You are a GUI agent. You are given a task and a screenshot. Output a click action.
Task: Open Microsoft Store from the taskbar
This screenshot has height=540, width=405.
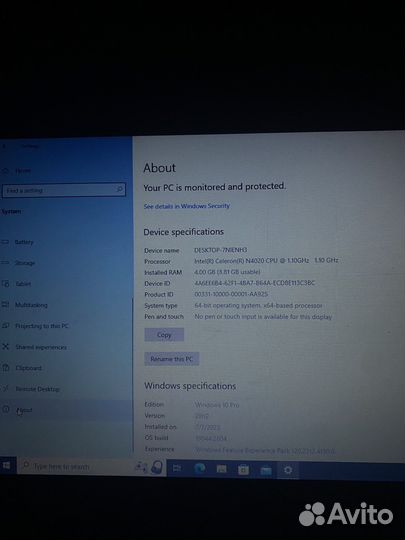(243, 470)
